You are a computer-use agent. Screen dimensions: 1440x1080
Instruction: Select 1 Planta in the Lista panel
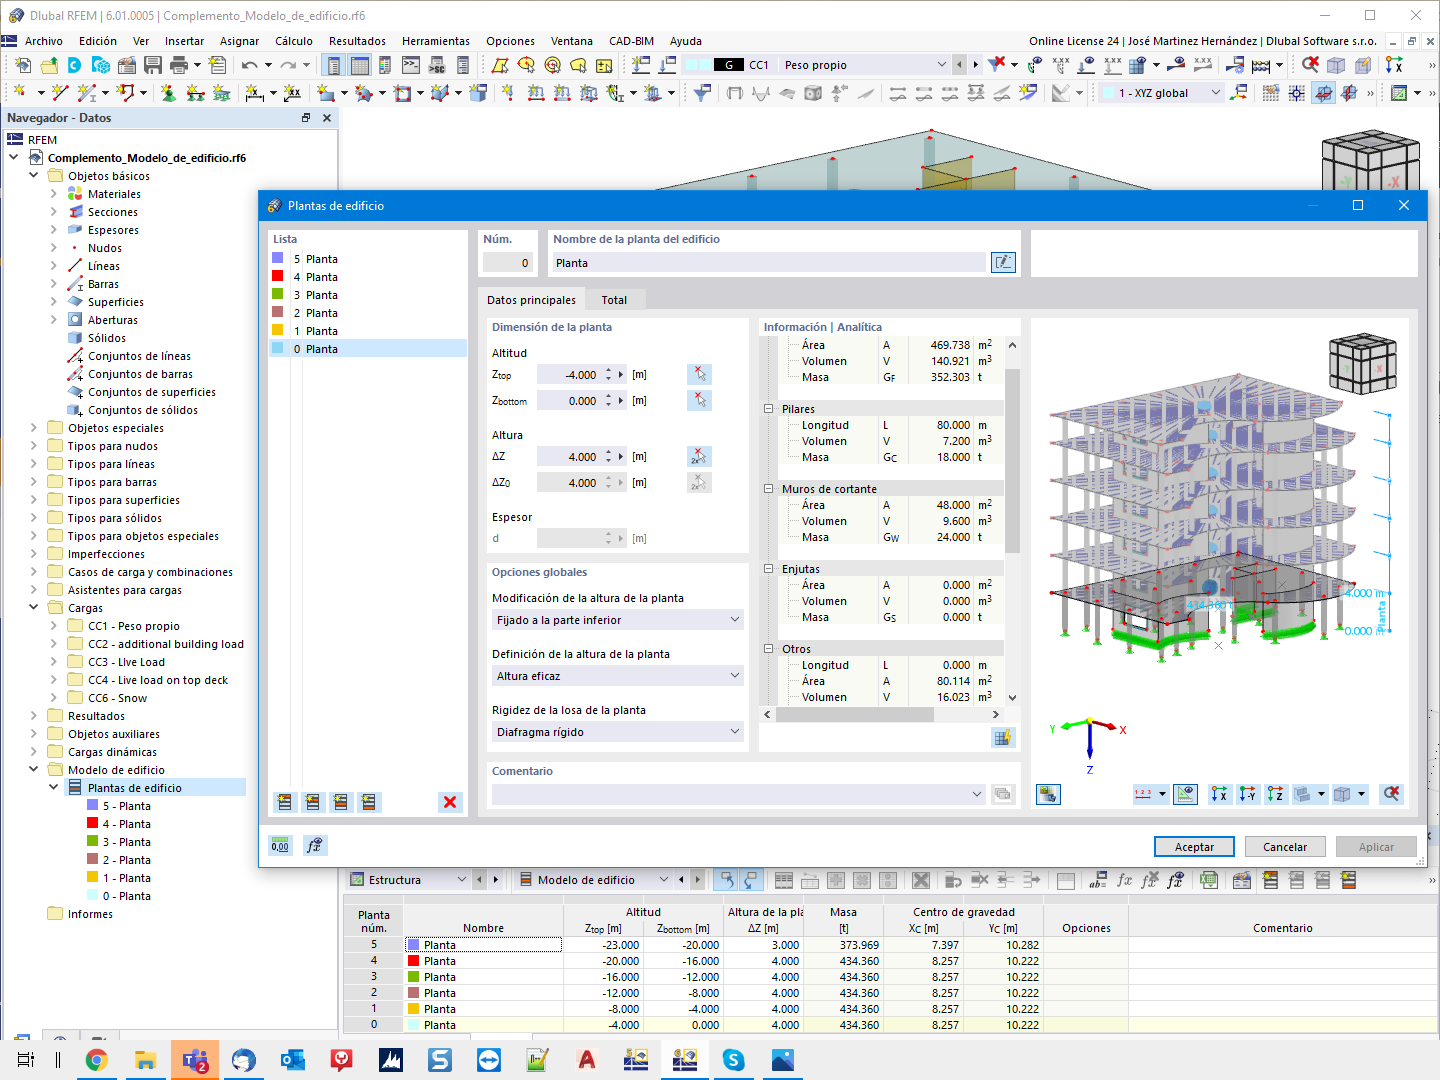coord(368,331)
